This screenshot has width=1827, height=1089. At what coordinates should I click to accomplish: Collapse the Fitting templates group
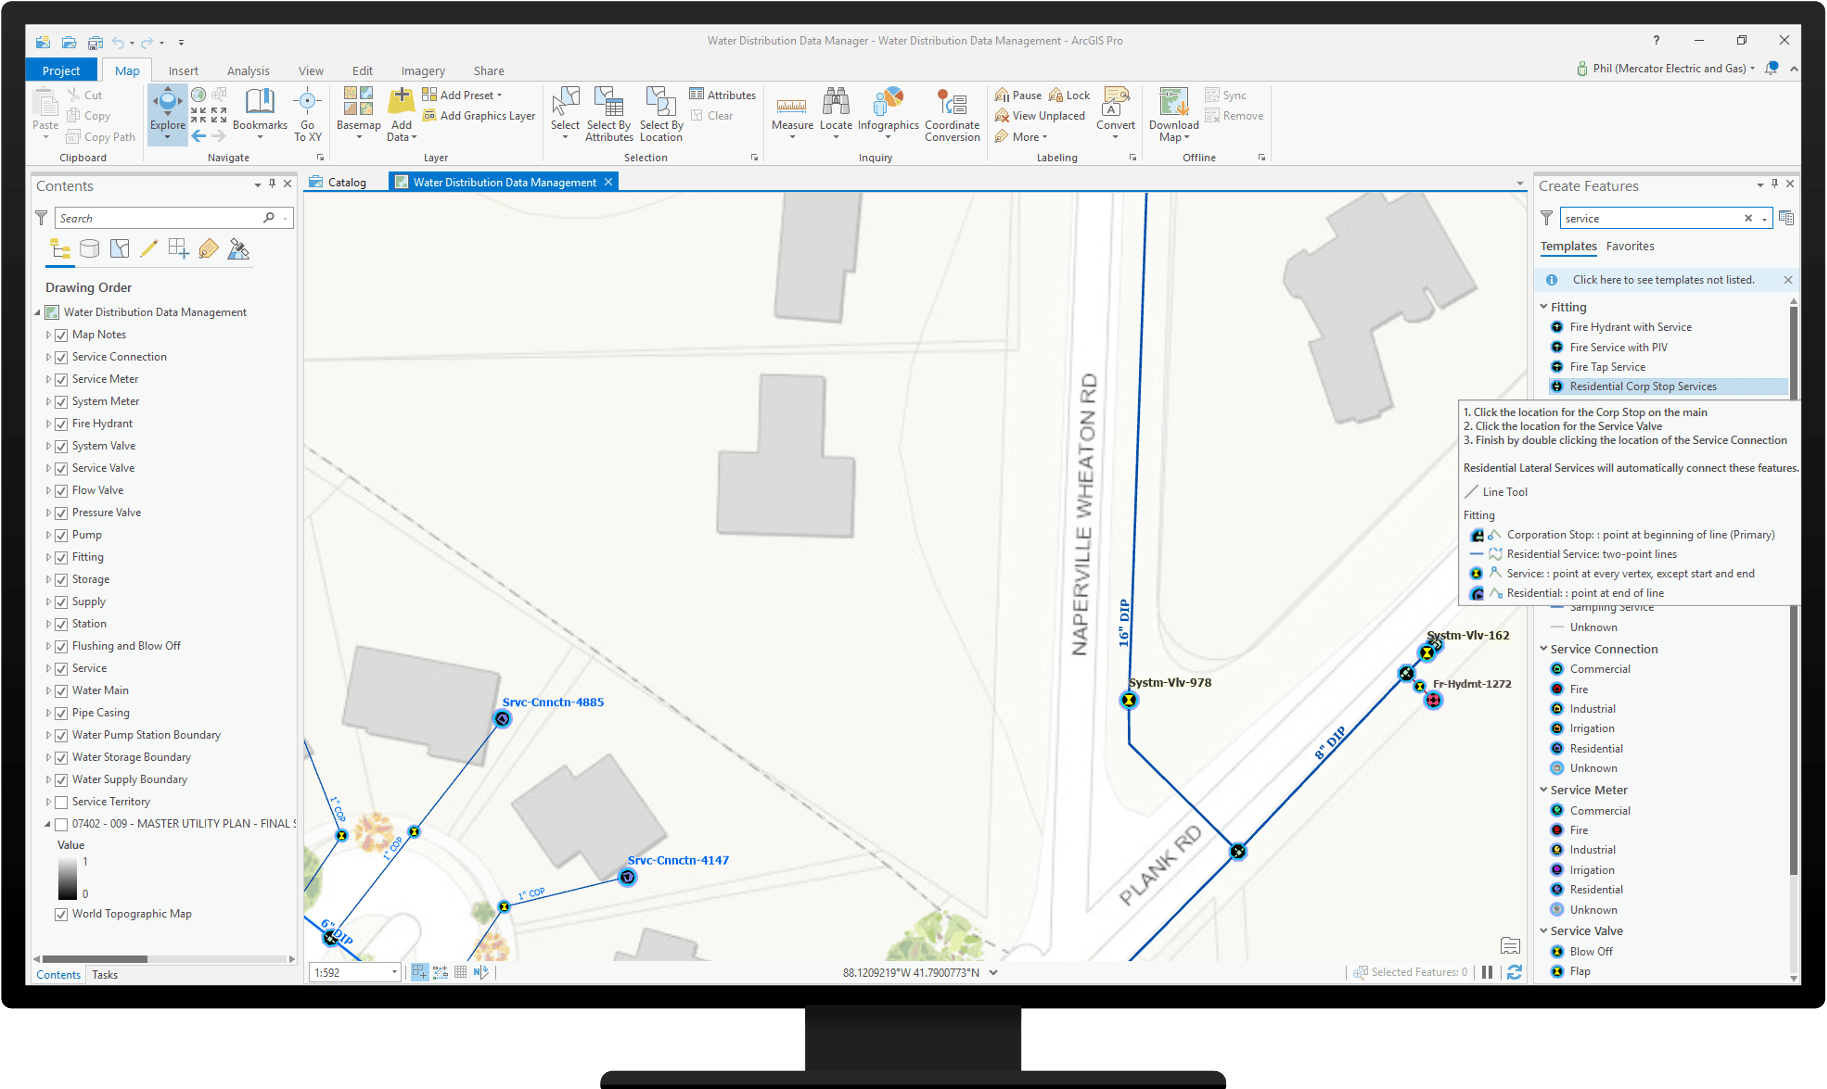(1544, 307)
